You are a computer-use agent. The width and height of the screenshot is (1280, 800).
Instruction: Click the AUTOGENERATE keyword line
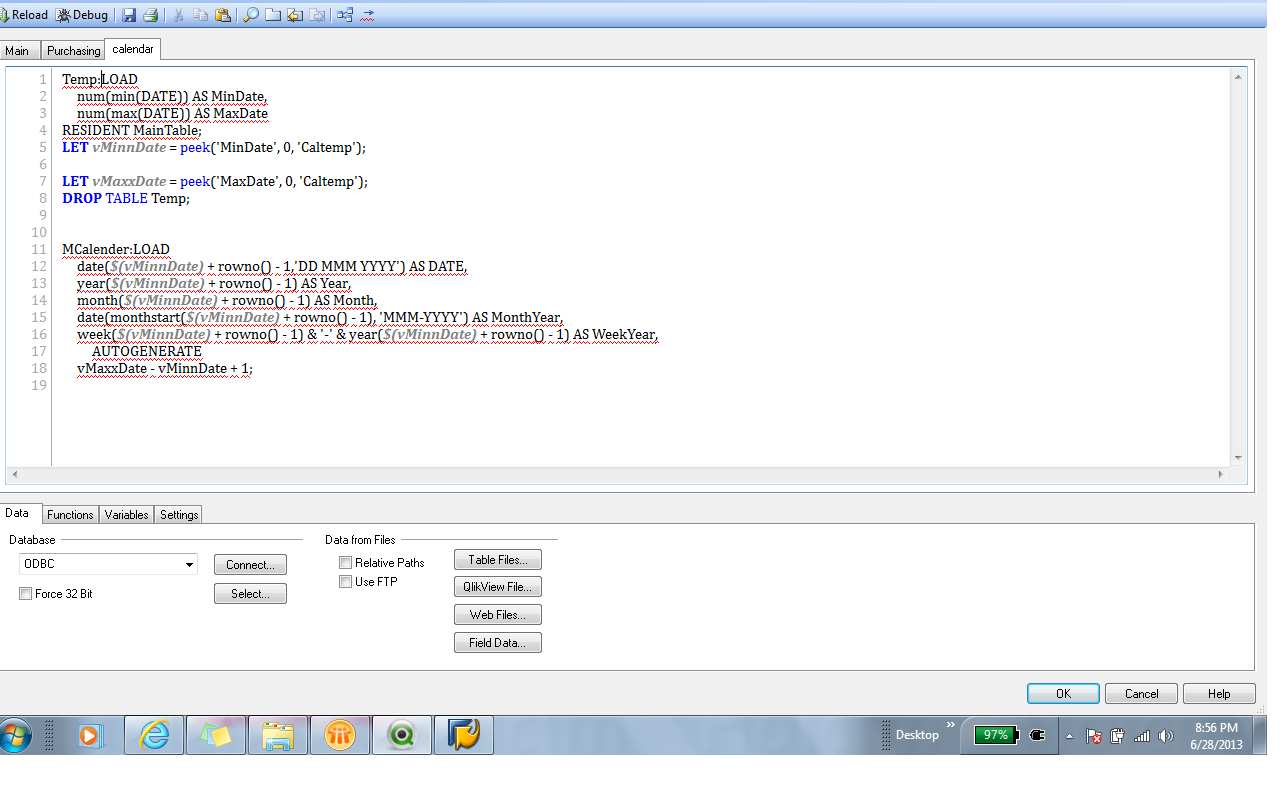click(x=147, y=352)
